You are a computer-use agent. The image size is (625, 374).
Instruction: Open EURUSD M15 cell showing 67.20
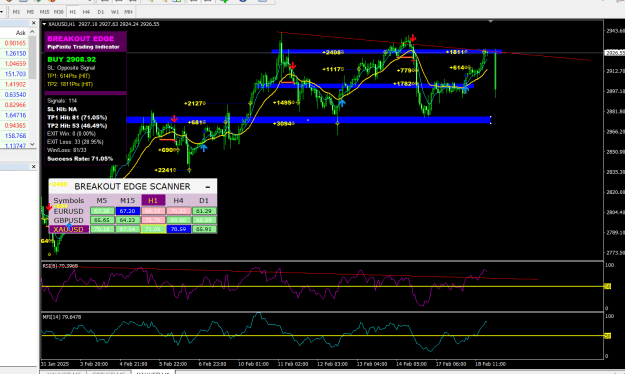(x=128, y=211)
